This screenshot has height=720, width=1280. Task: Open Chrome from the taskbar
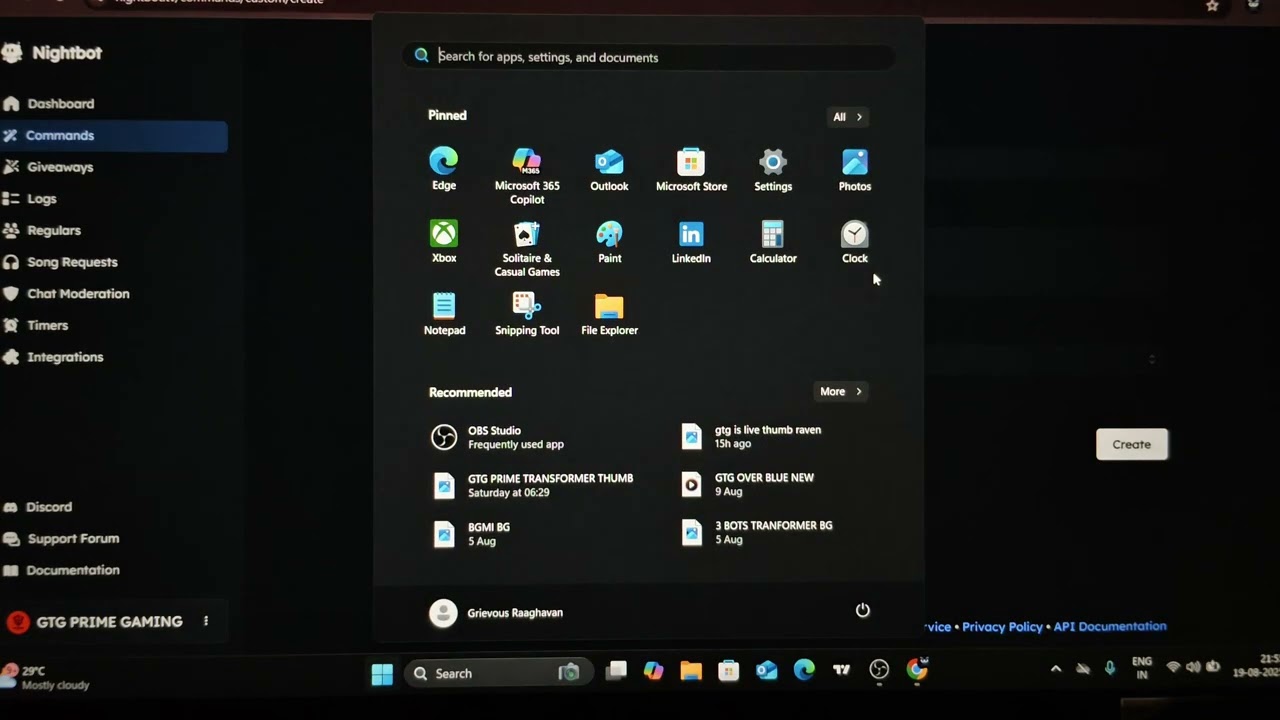(917, 670)
